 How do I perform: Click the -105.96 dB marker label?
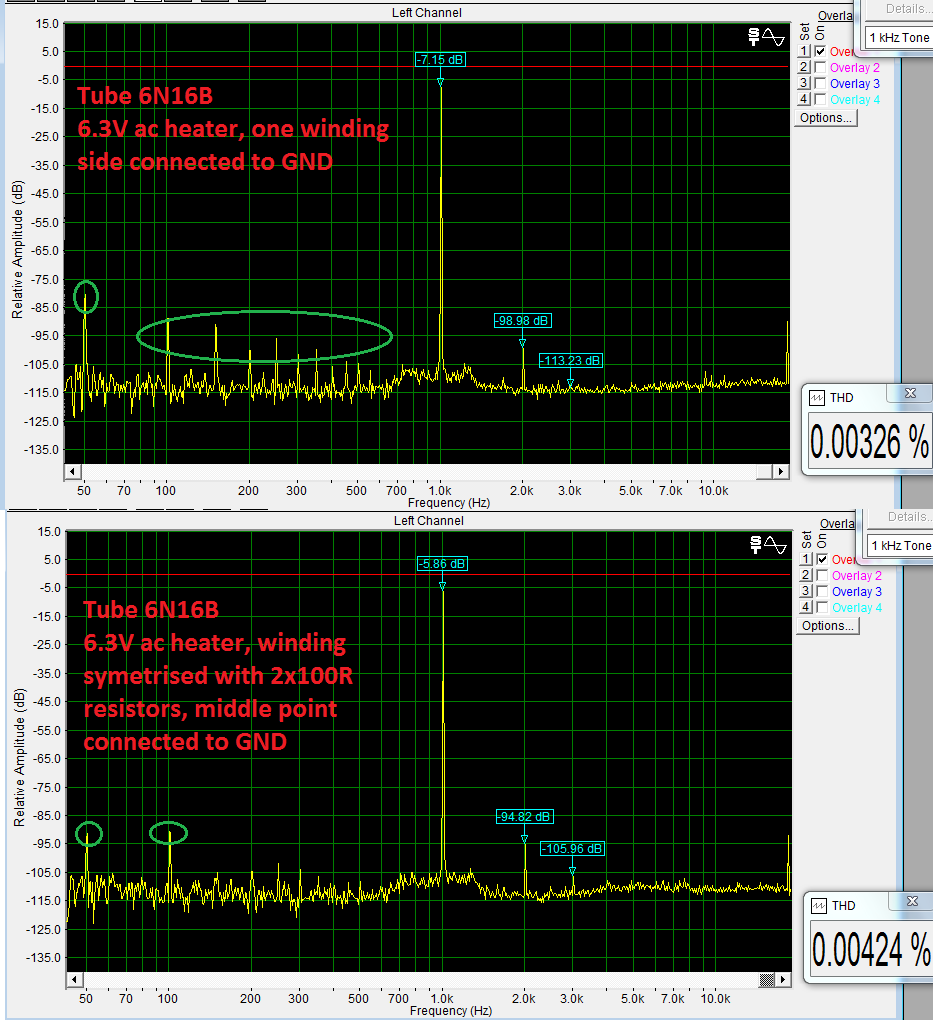pos(573,849)
